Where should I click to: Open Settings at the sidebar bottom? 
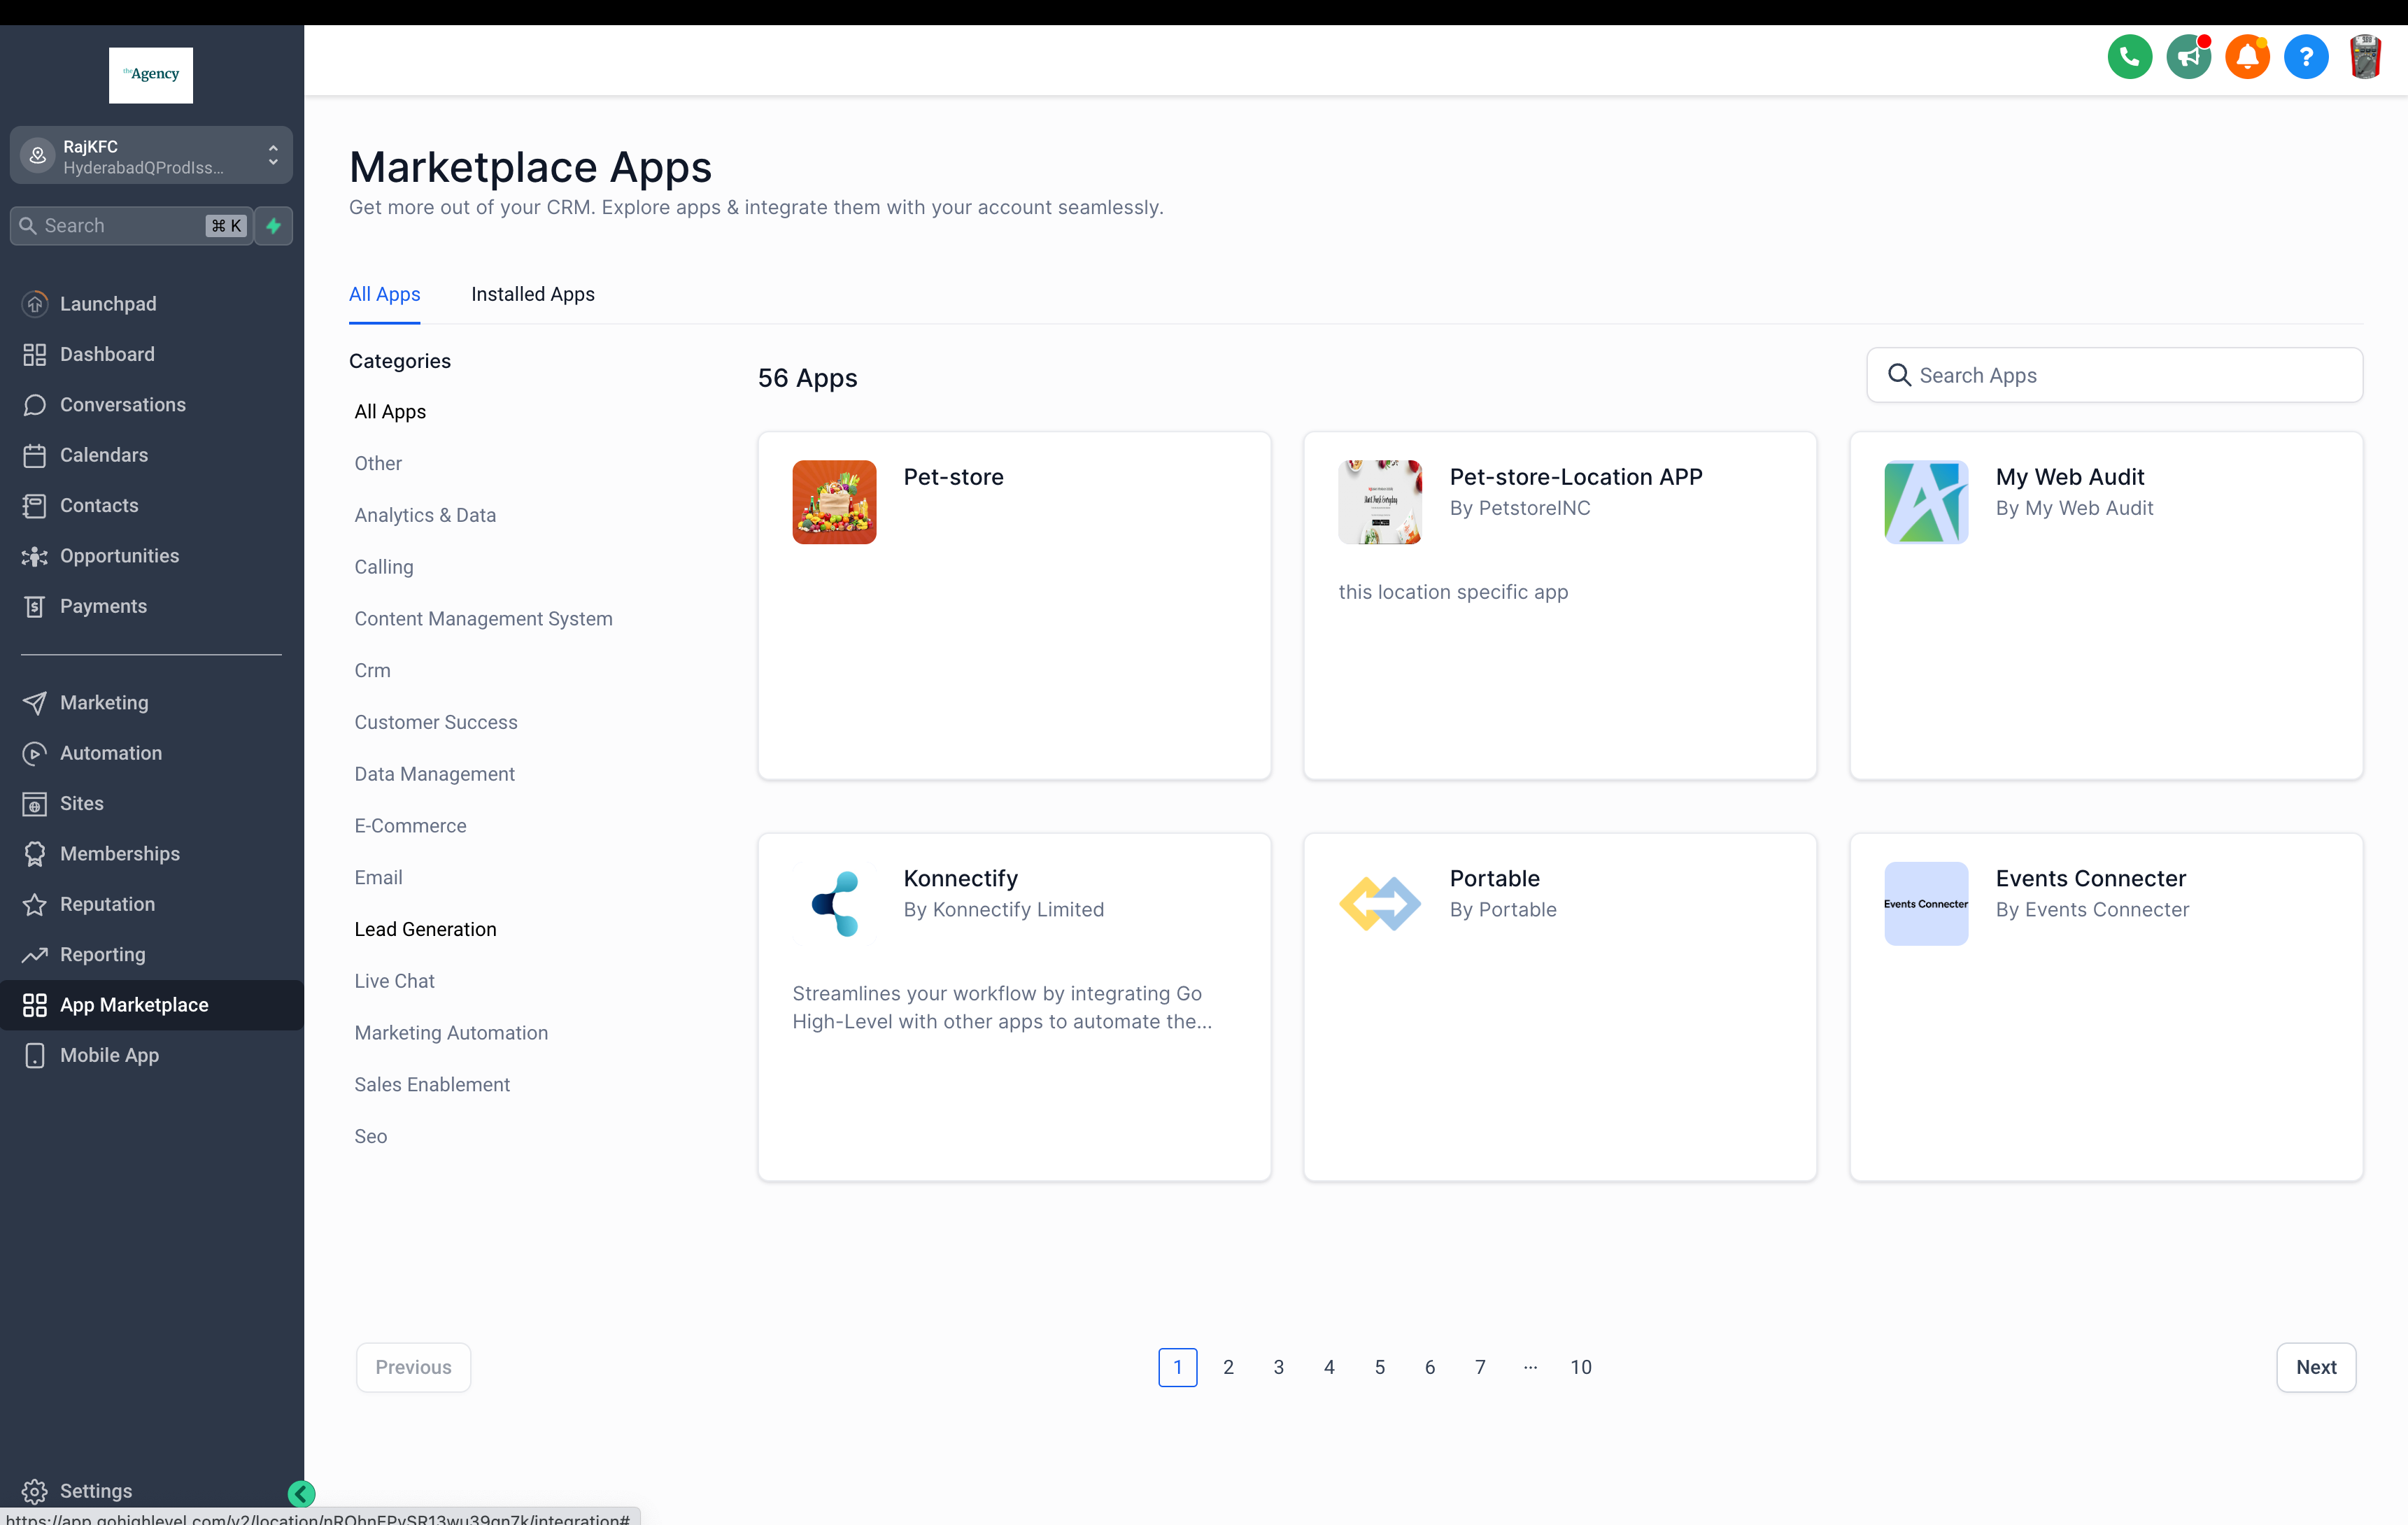click(96, 1490)
